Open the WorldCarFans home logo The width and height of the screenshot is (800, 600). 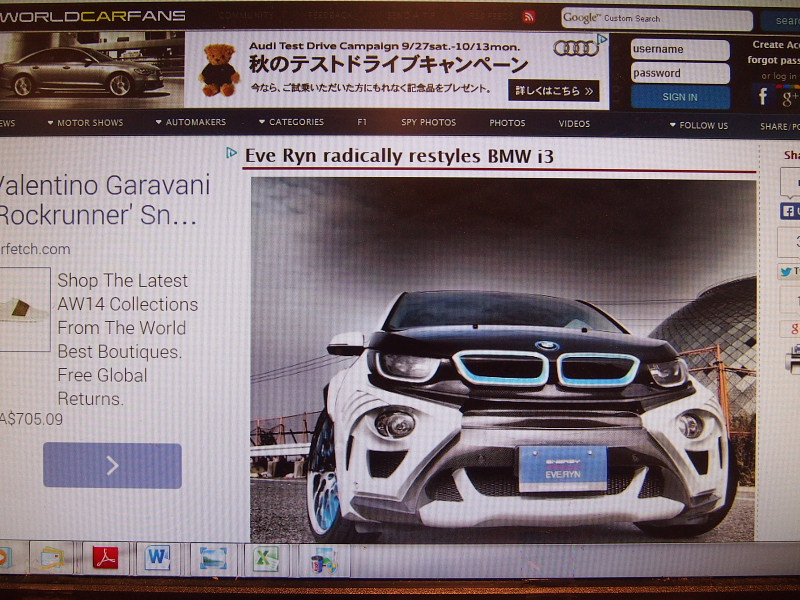[x=92, y=16]
